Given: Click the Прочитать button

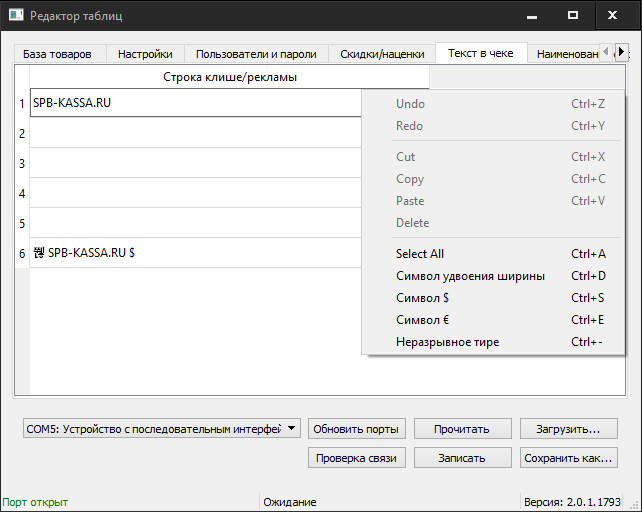Looking at the screenshot, I should (x=462, y=429).
